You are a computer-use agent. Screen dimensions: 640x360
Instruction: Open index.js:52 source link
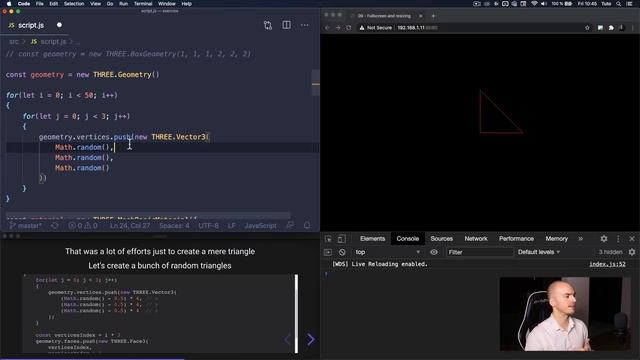[x=607, y=264]
